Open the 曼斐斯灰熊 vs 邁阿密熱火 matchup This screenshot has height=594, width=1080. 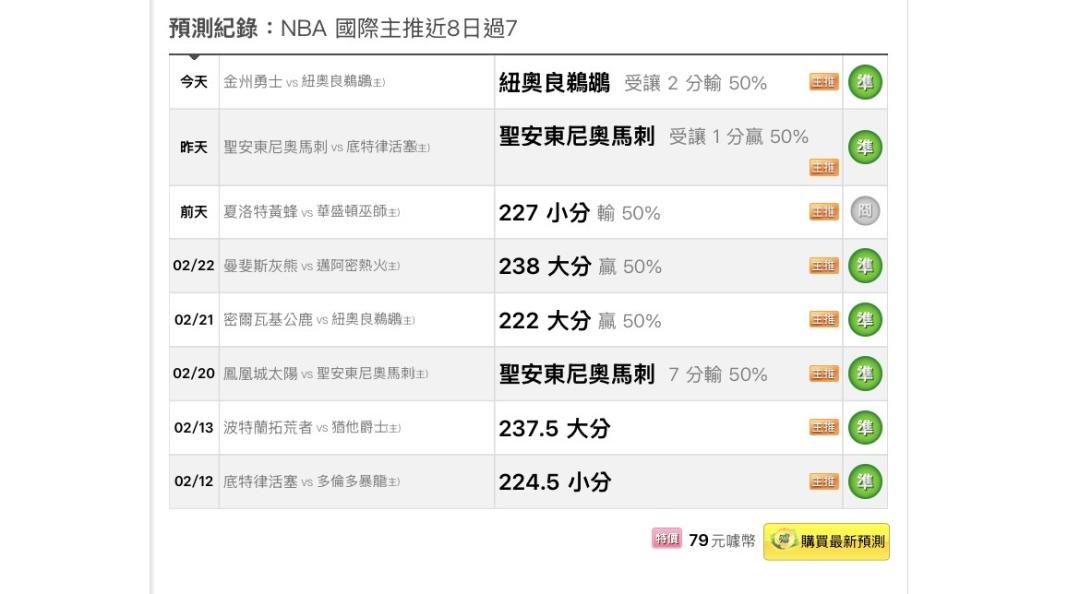(x=312, y=266)
